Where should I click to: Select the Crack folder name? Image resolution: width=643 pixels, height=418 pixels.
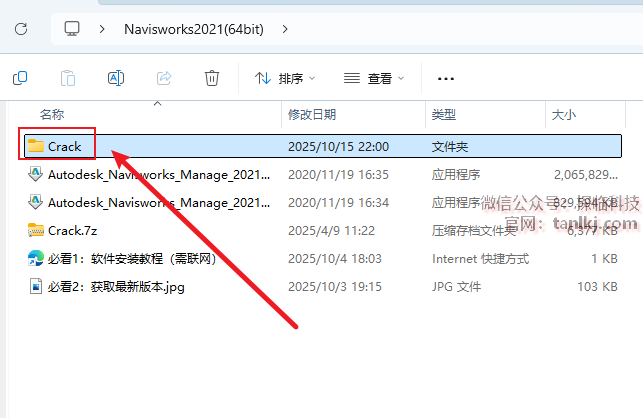tap(64, 146)
